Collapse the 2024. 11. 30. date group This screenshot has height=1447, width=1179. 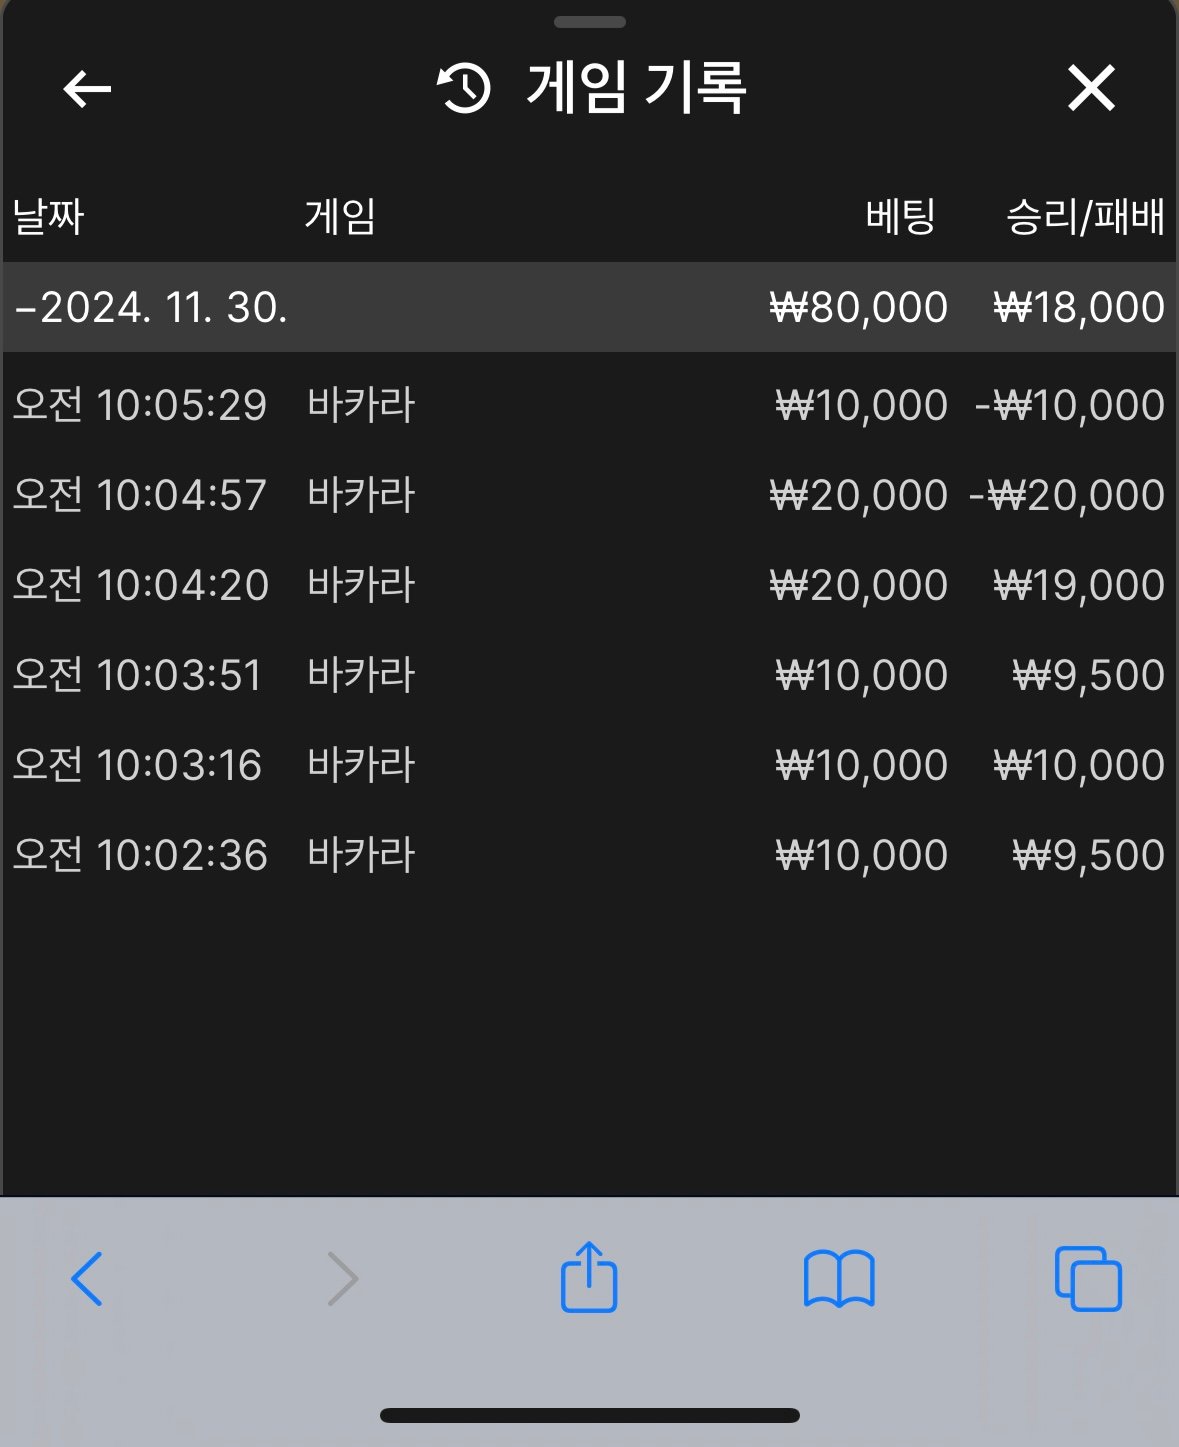[150, 307]
